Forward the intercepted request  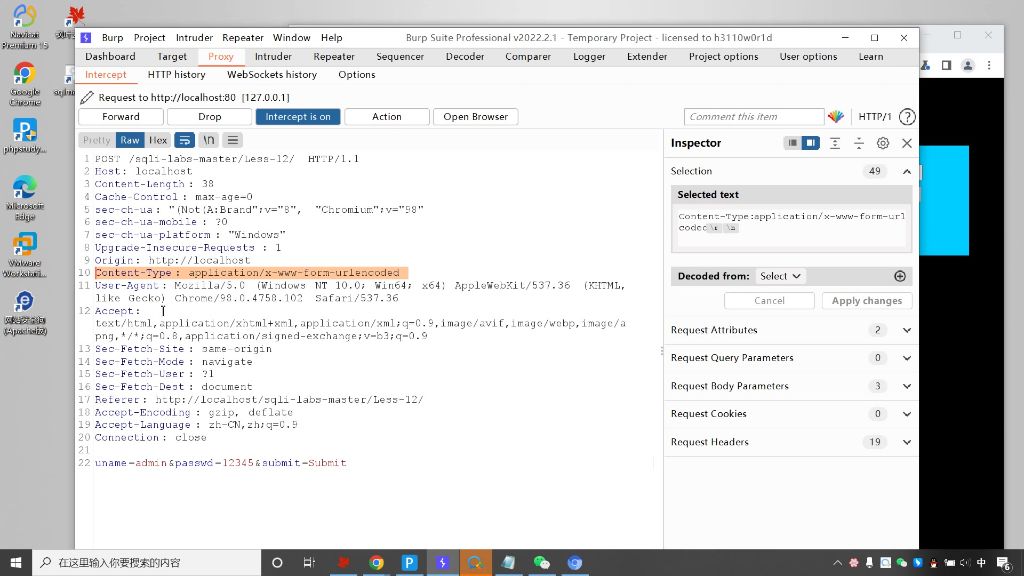[x=121, y=116]
